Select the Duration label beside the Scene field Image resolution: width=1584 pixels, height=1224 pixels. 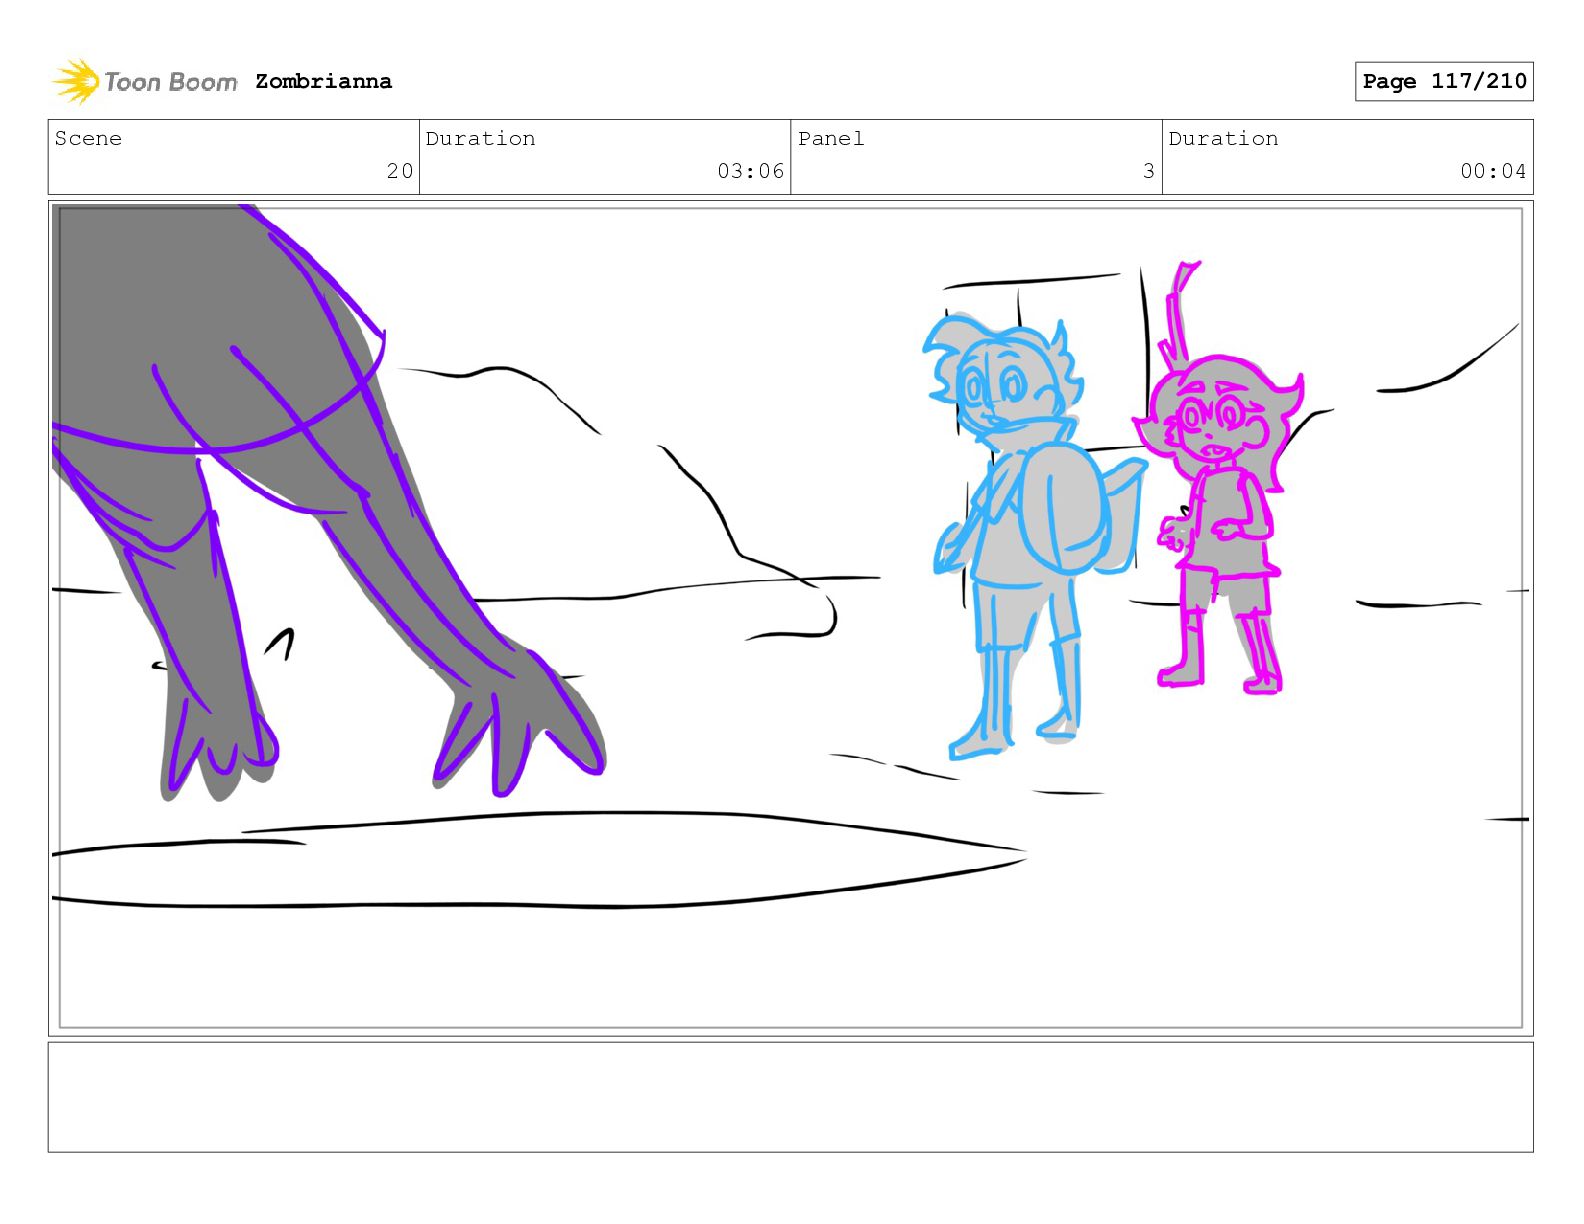click(480, 138)
